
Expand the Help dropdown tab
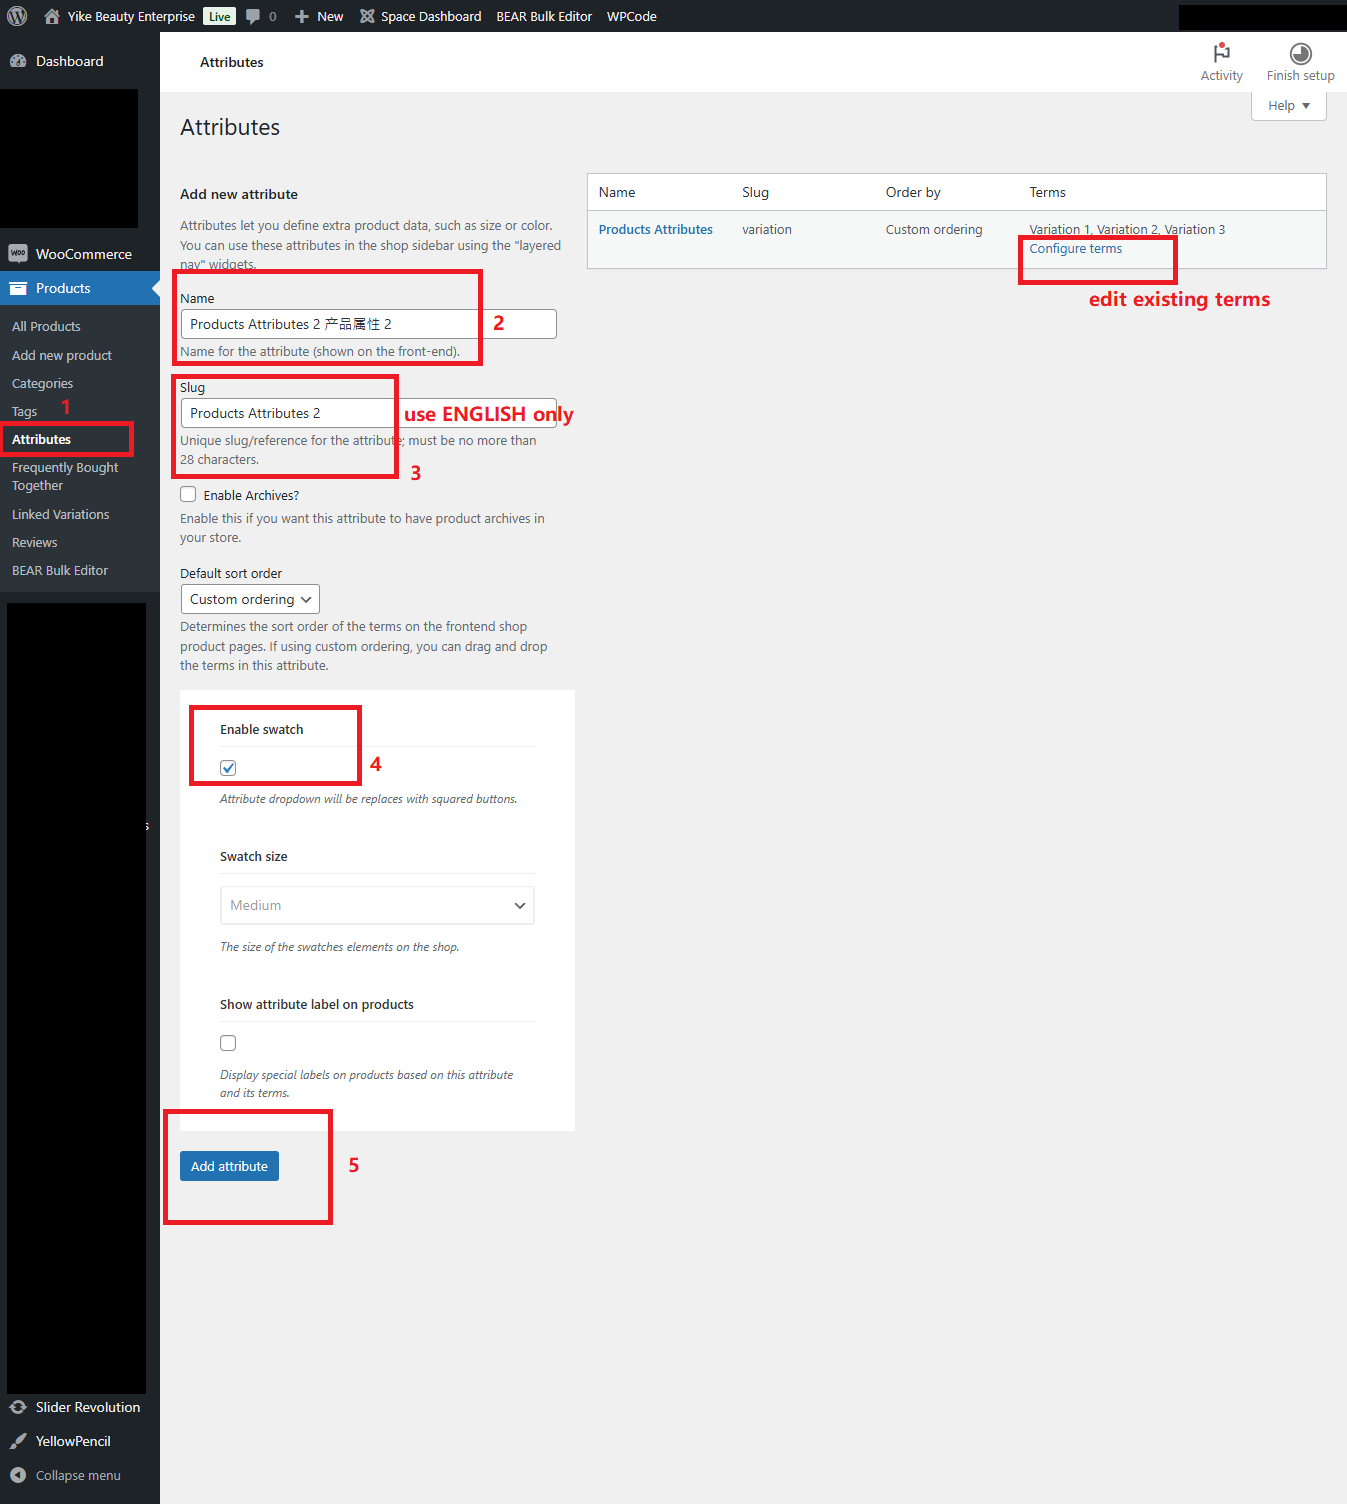coord(1288,106)
